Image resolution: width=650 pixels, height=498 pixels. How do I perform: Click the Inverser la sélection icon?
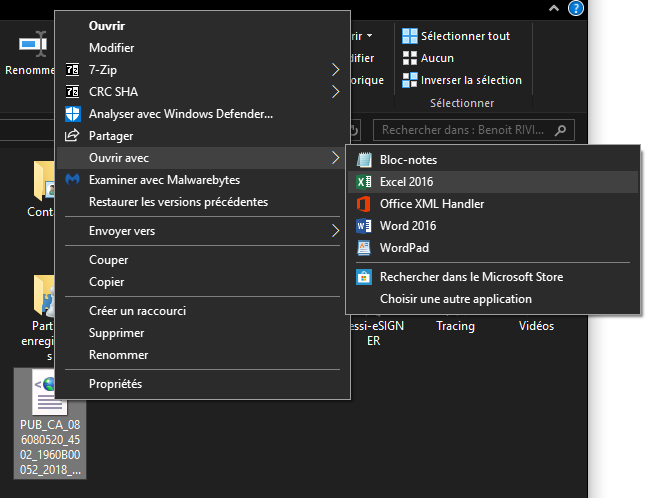tap(410, 80)
